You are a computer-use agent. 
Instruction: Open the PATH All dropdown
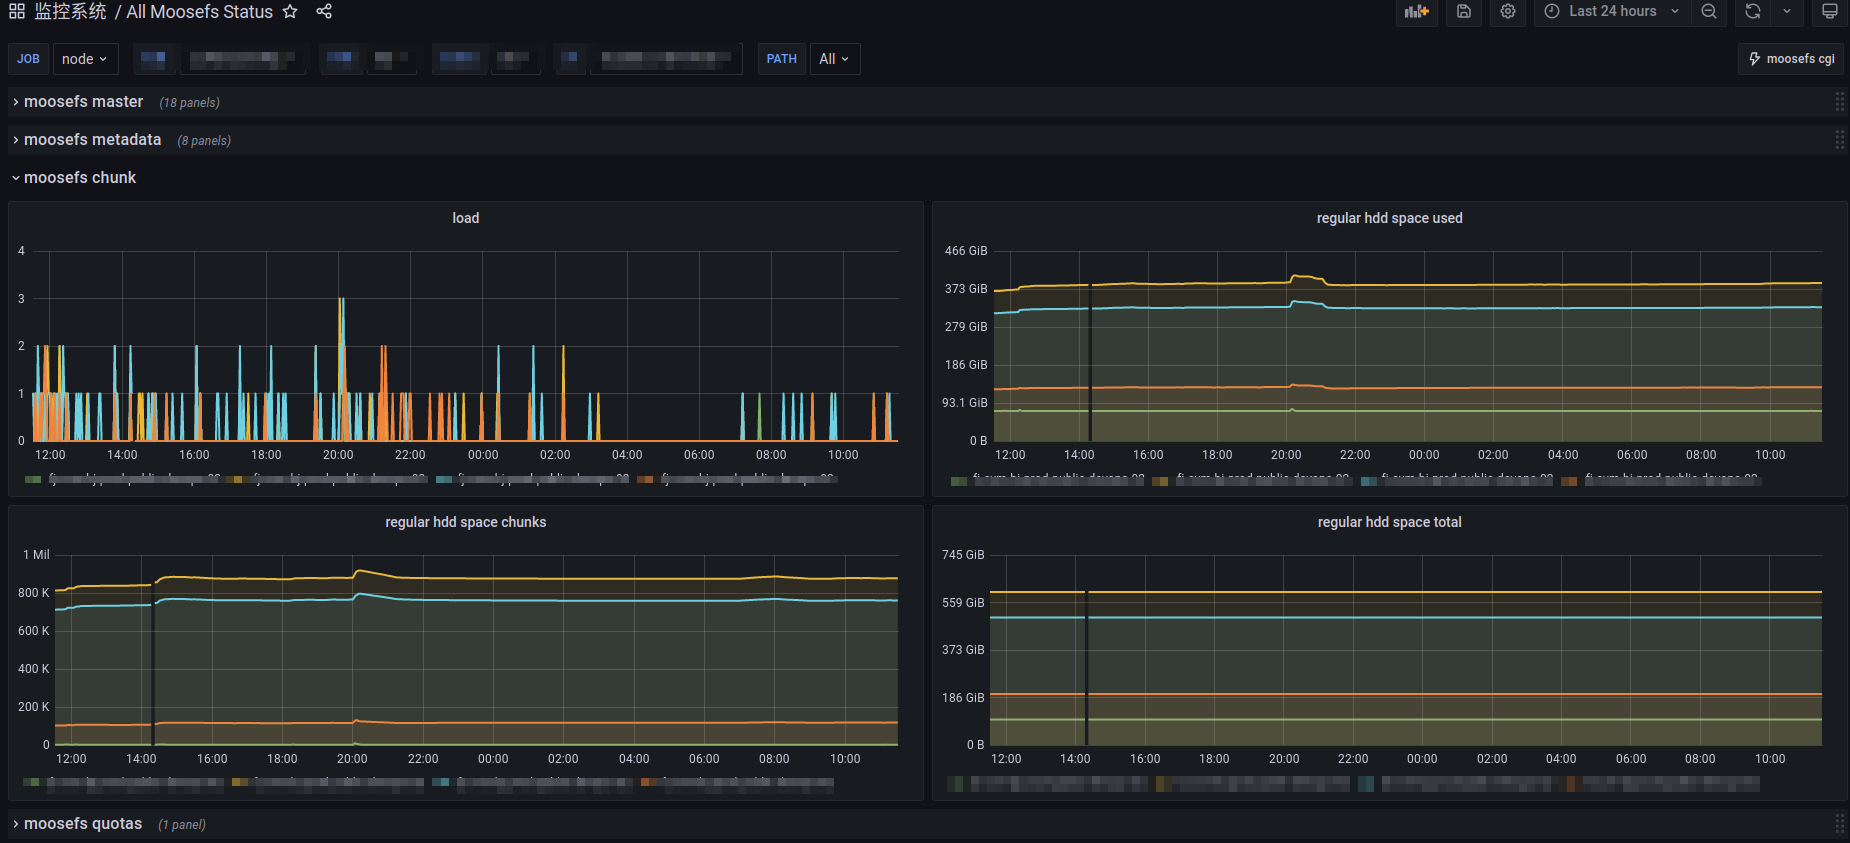834,59
